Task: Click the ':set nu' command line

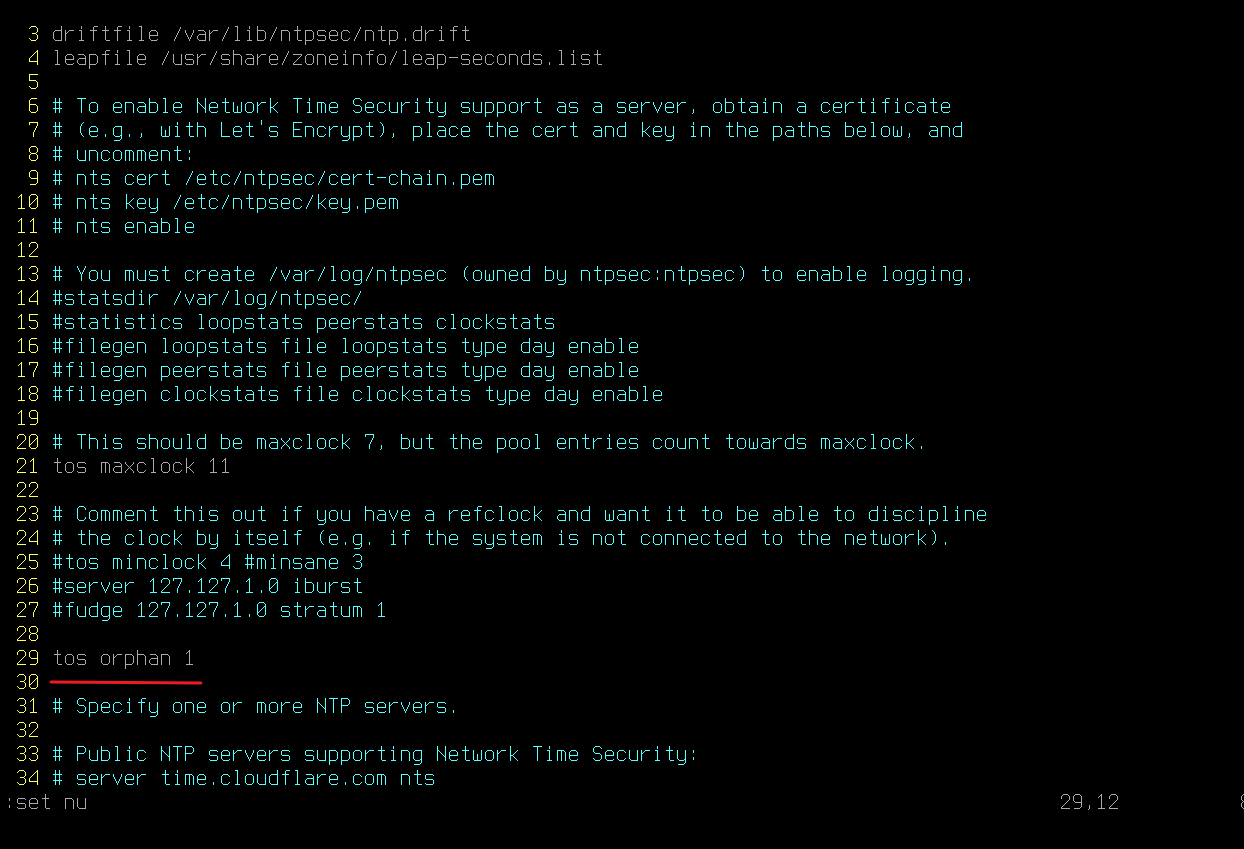Action: [45, 802]
